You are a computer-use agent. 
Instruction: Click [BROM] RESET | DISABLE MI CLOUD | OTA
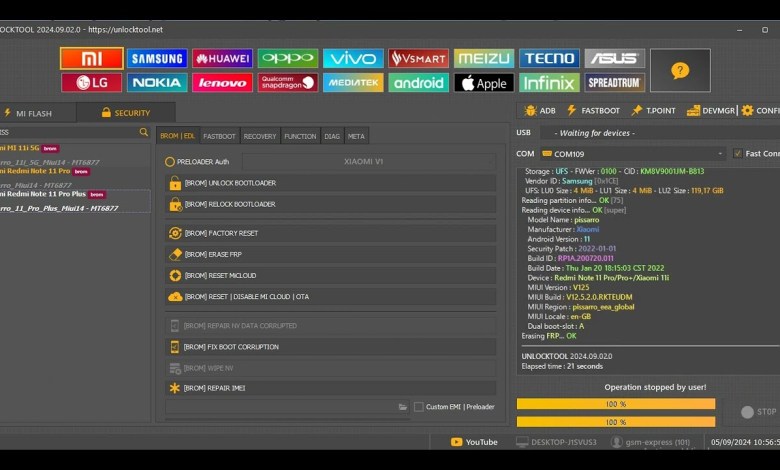[x=330, y=297]
